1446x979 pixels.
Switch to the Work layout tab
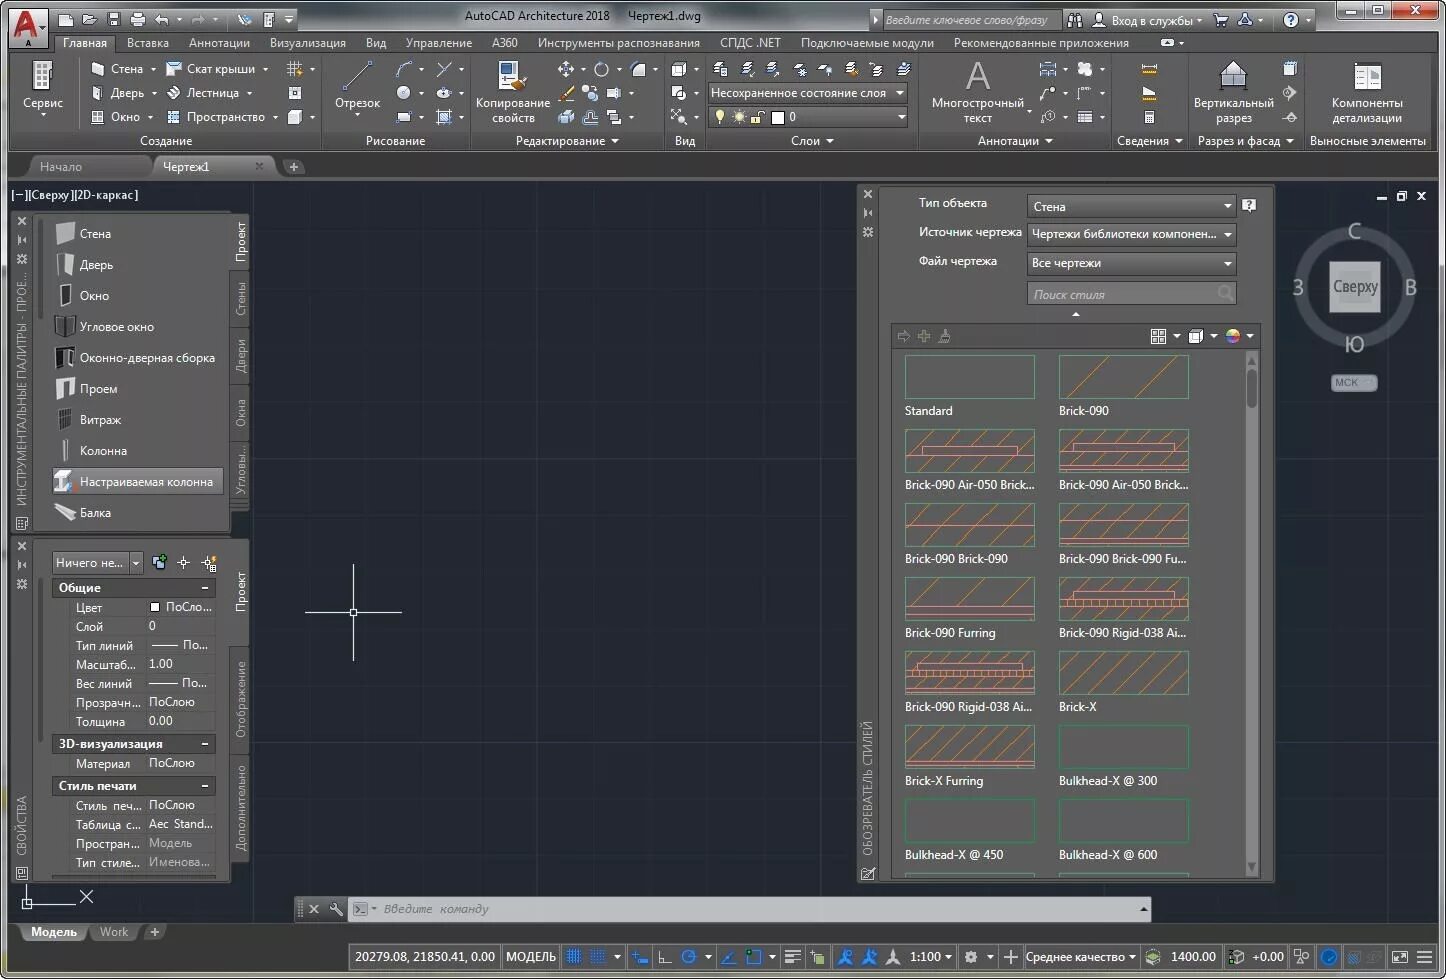(x=114, y=932)
